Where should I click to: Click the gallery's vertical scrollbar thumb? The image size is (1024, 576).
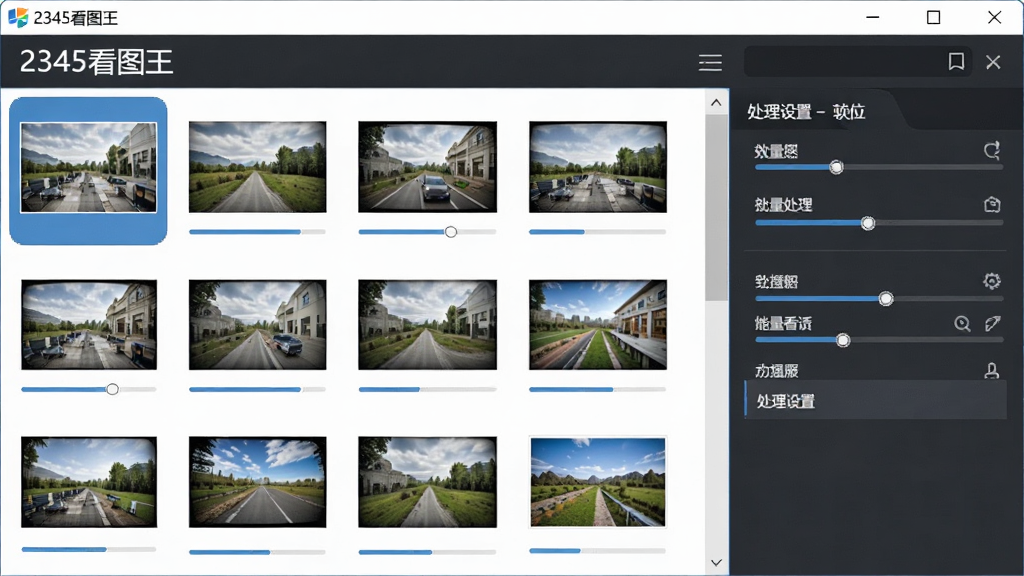pos(716,207)
